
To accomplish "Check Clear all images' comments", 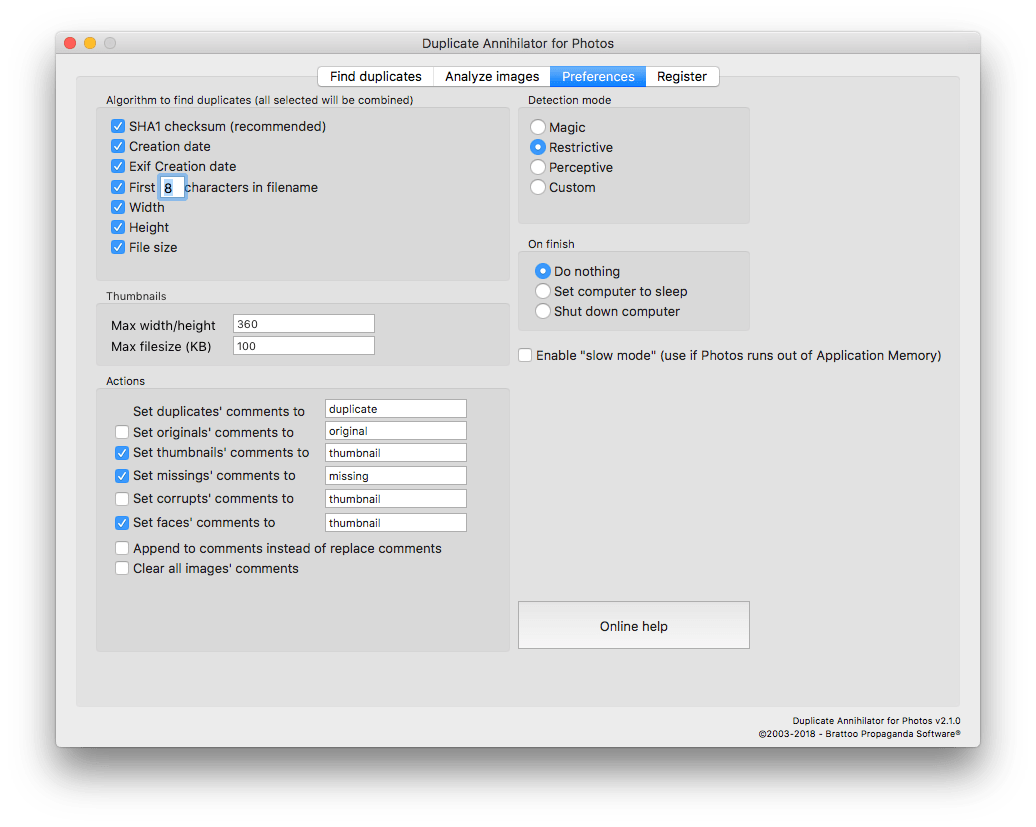I will [122, 568].
